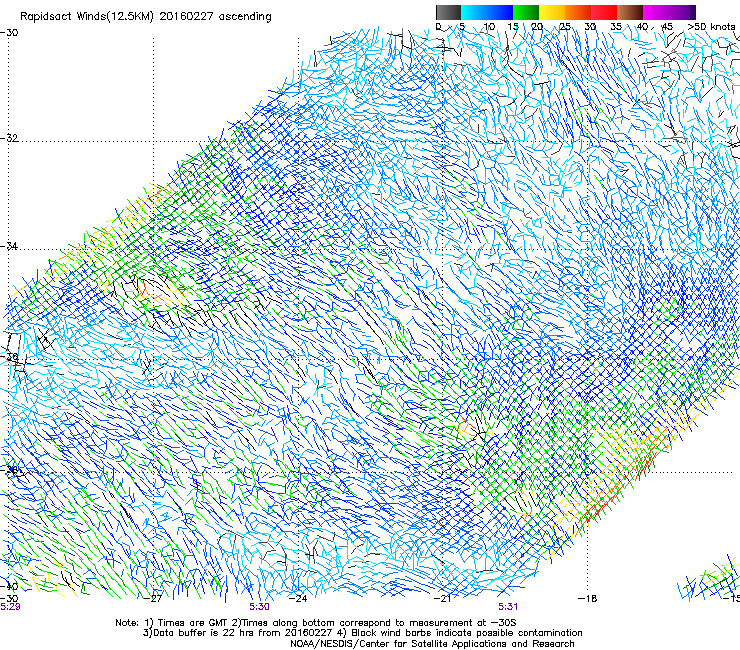The height and width of the screenshot is (650, 740).
Task: Select the legend value "20" under the color bar
Action: tap(537, 26)
